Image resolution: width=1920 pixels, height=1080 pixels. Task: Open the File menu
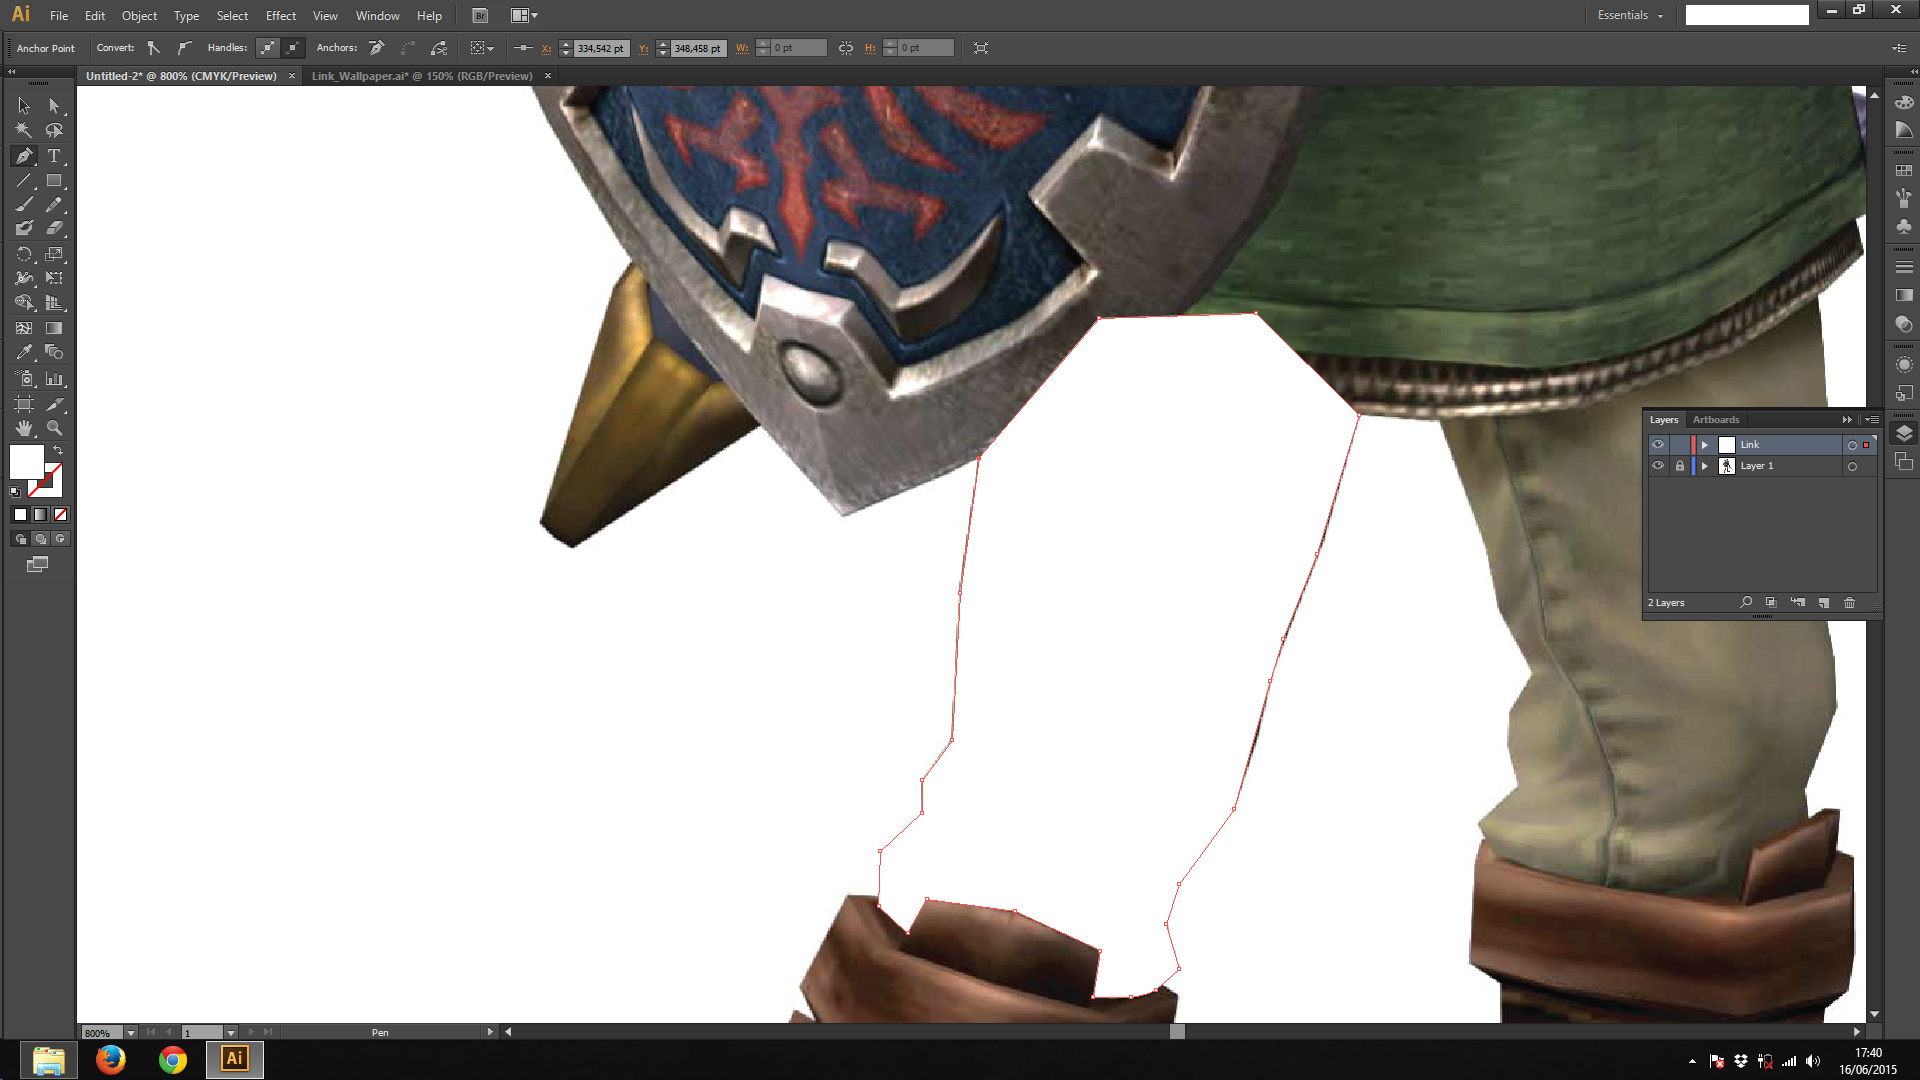click(59, 16)
